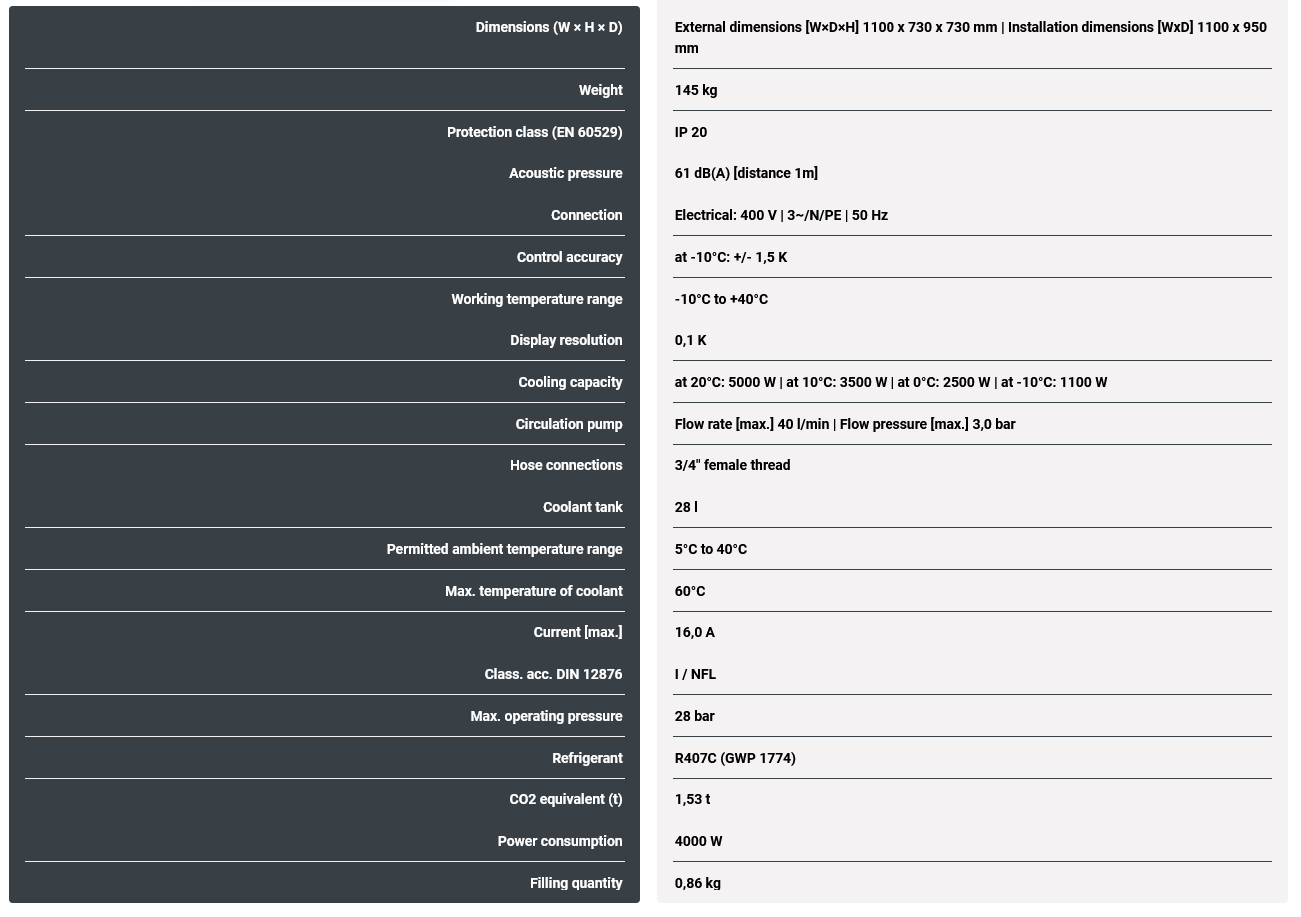Click the Weight label
This screenshot has width=1301, height=917.
(x=600, y=90)
